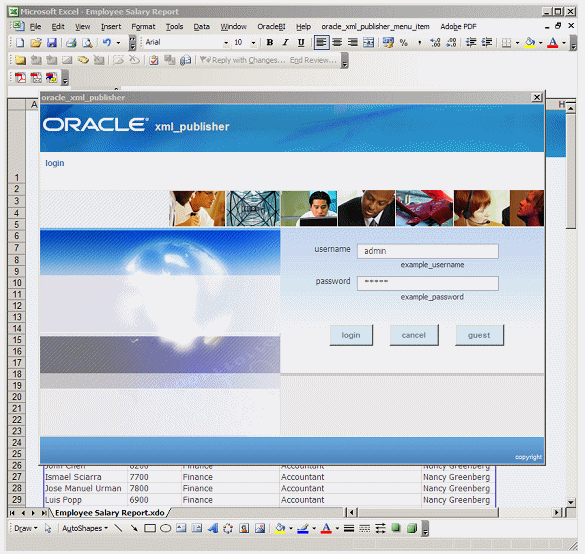Click the Borders icon

(x=506, y=43)
